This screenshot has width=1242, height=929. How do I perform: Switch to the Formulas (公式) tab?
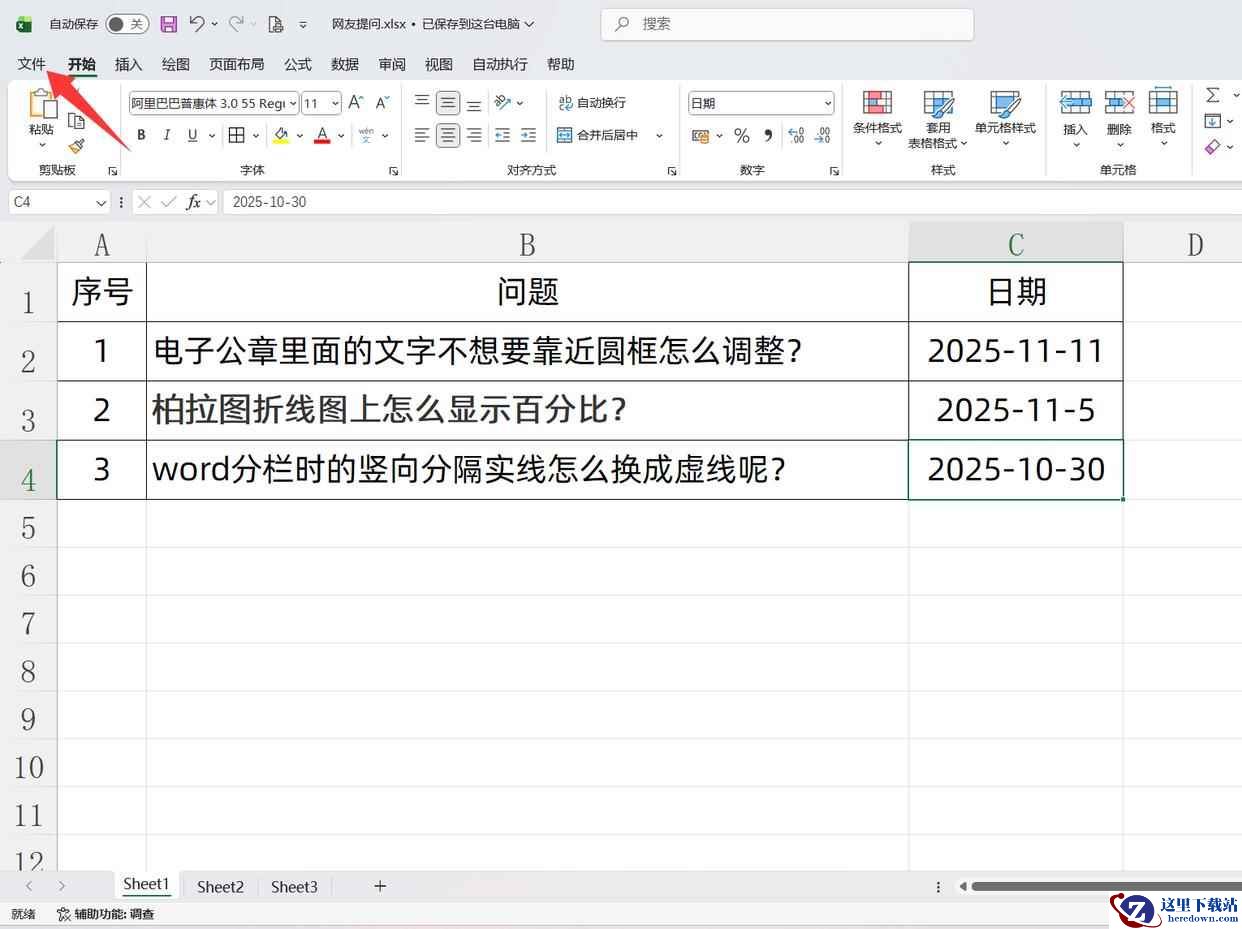click(298, 64)
